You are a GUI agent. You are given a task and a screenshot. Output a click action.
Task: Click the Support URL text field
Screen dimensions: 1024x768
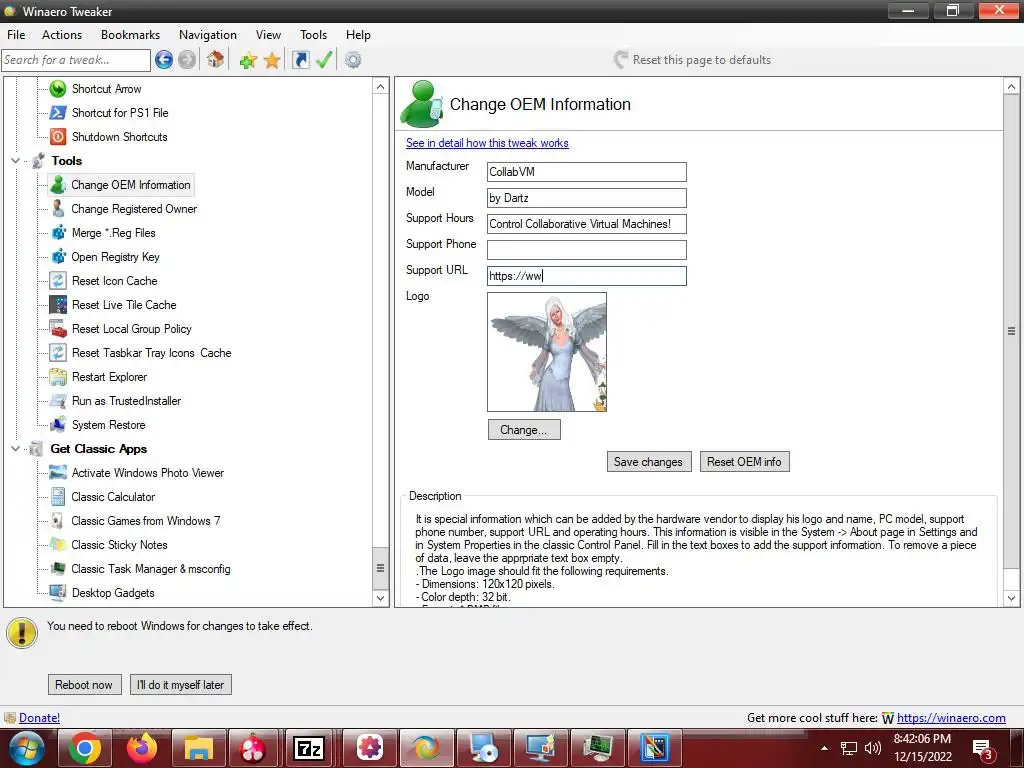point(586,276)
